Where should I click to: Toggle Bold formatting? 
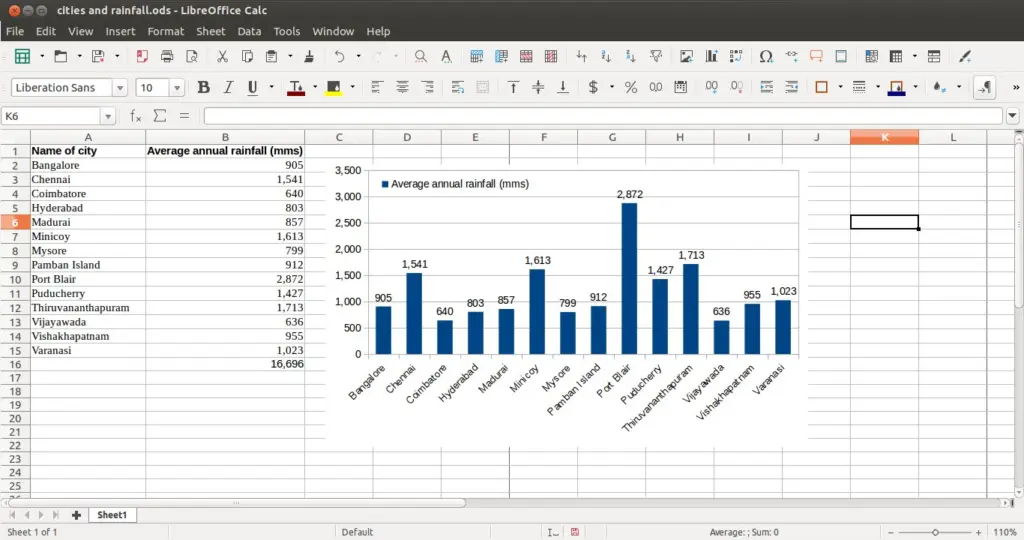(x=203, y=87)
